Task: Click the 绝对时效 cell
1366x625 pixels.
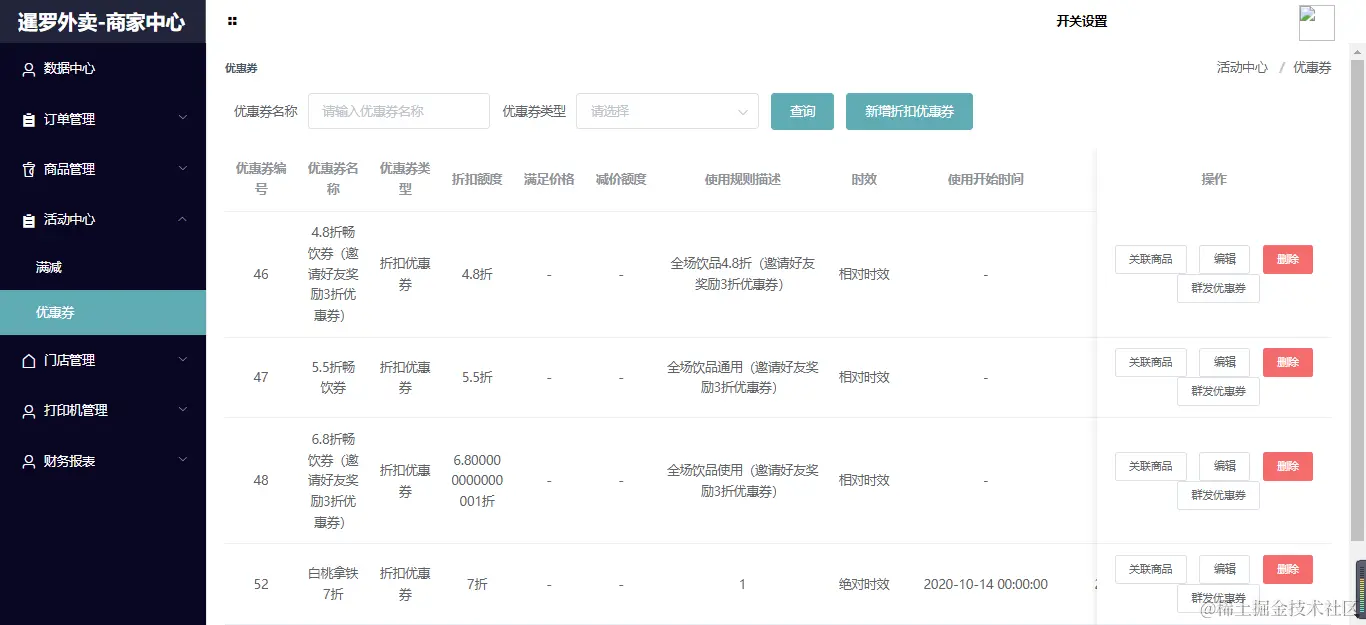Action: pyautogui.click(x=864, y=584)
